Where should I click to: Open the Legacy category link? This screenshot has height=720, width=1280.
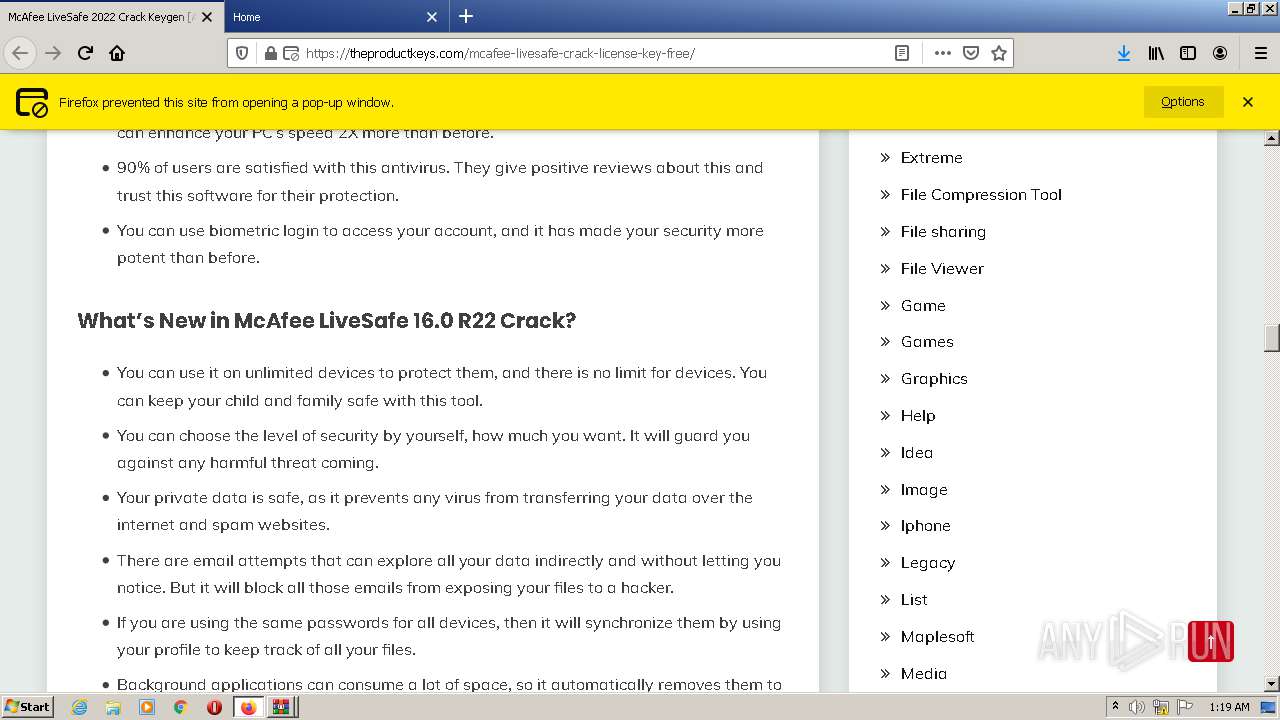928,563
